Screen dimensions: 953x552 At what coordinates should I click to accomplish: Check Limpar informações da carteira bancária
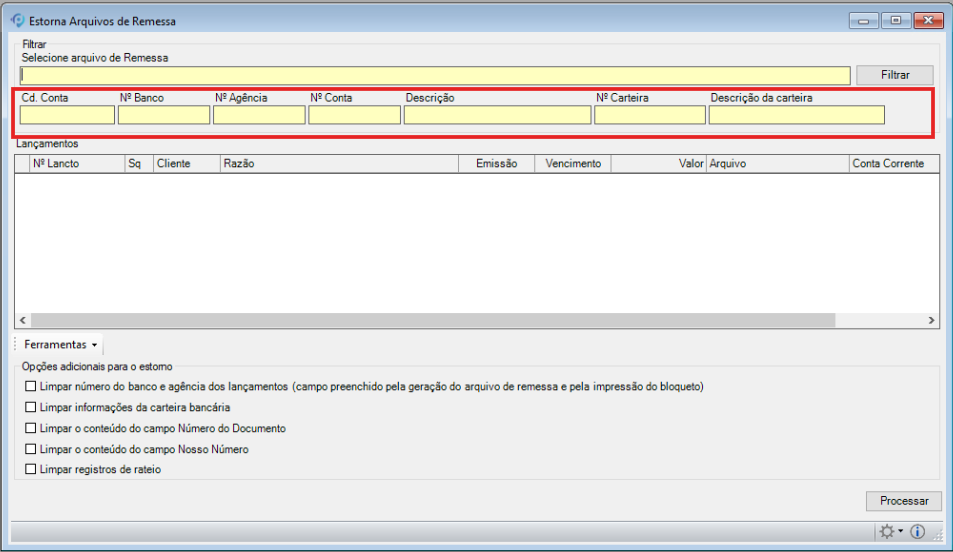point(31,407)
